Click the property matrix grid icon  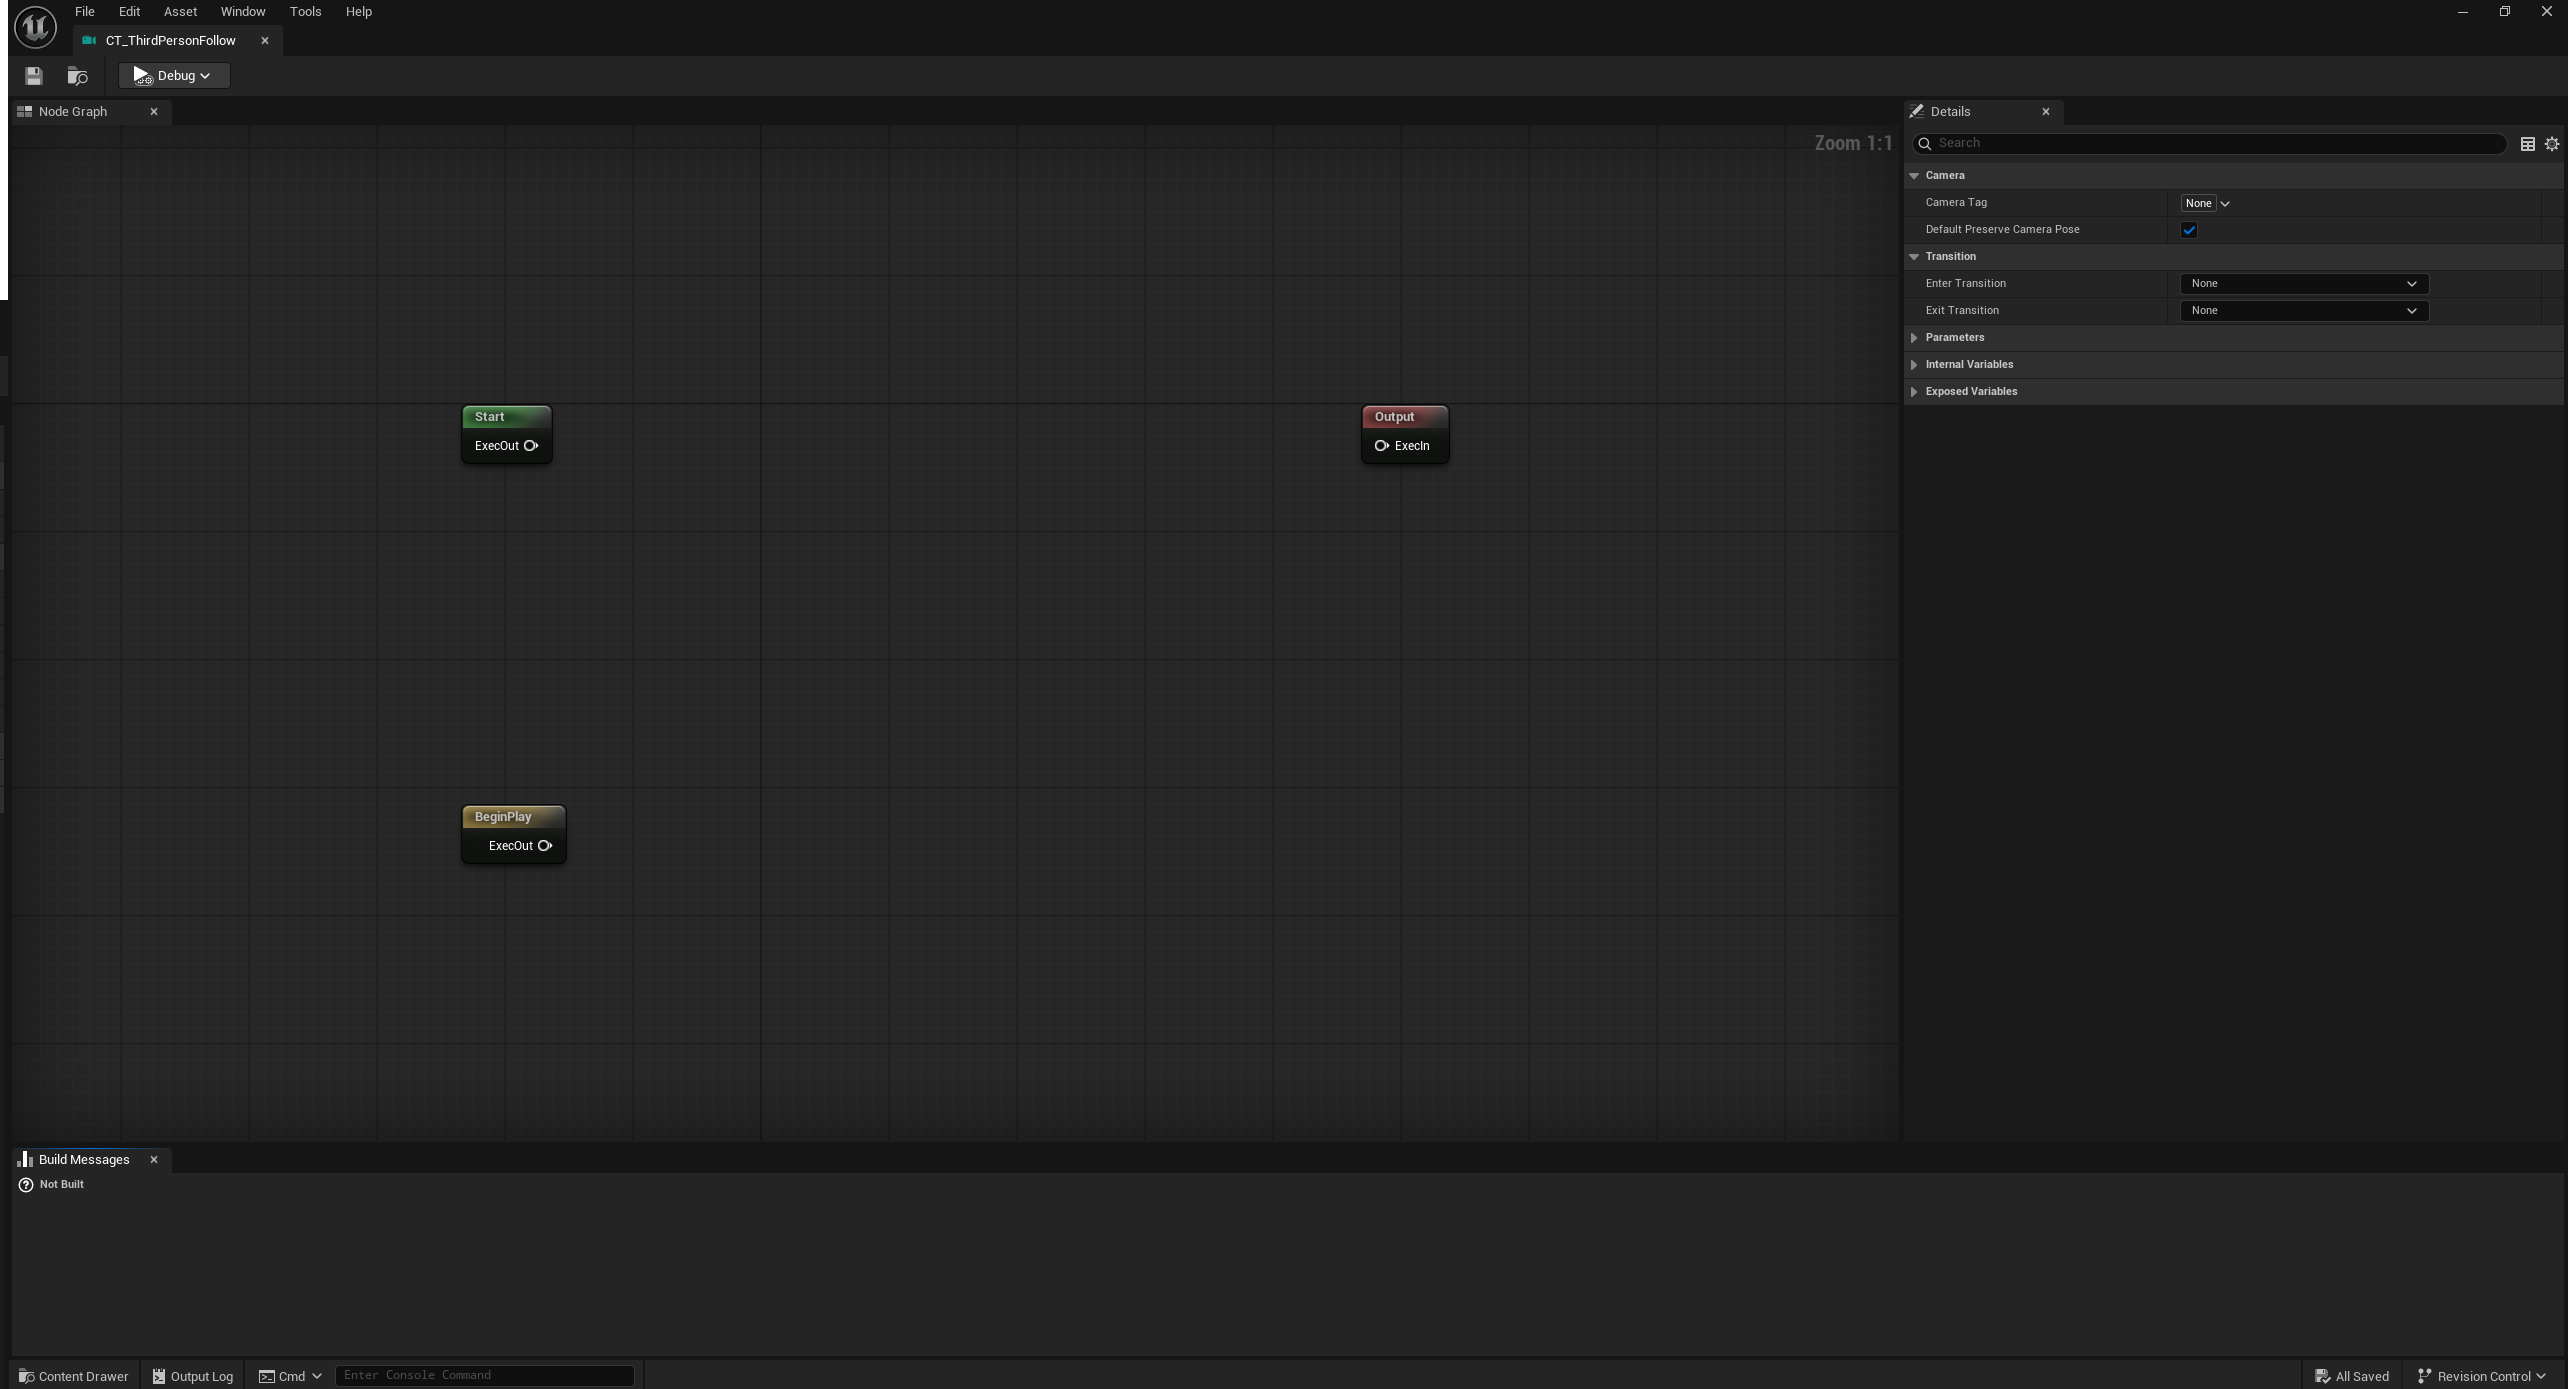[2527, 144]
